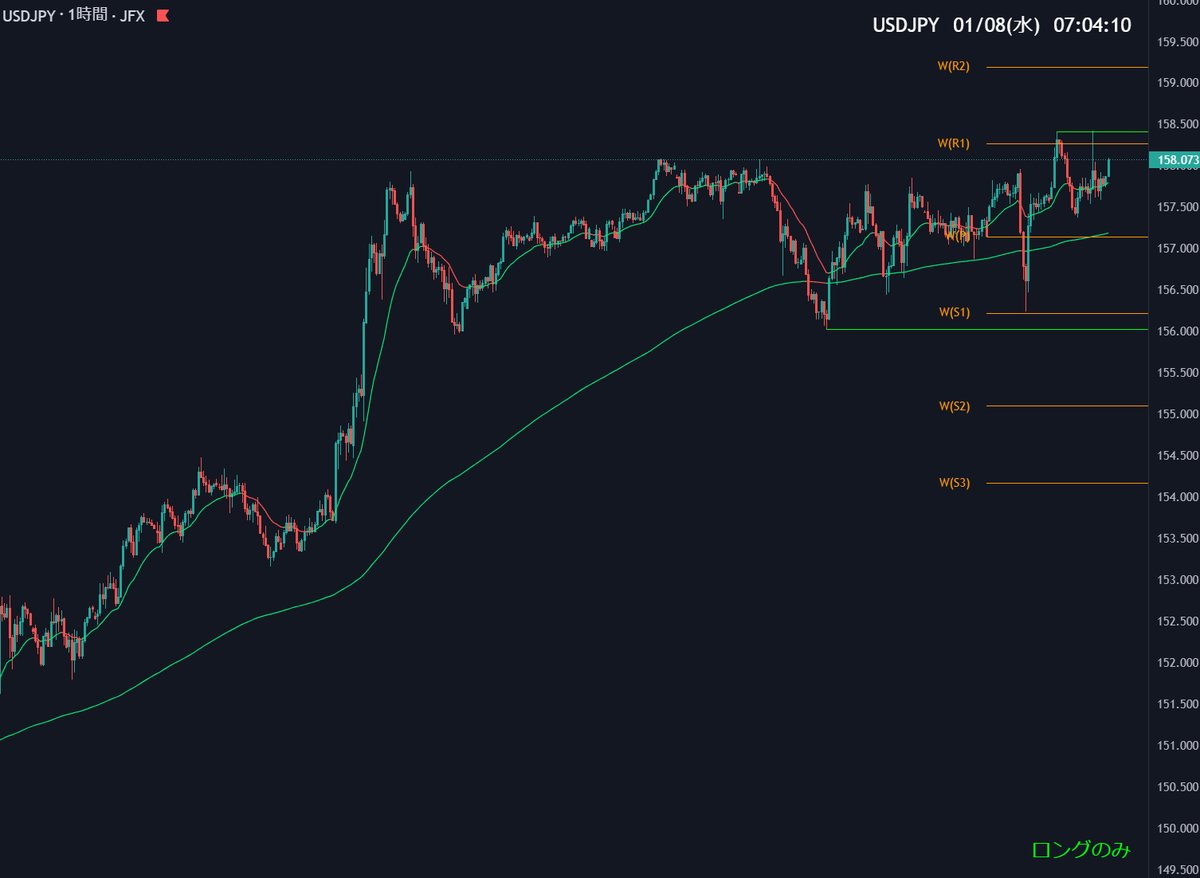This screenshot has width=1200, height=878.
Task: Click 157.500 on the price axis
Action: point(1177,207)
